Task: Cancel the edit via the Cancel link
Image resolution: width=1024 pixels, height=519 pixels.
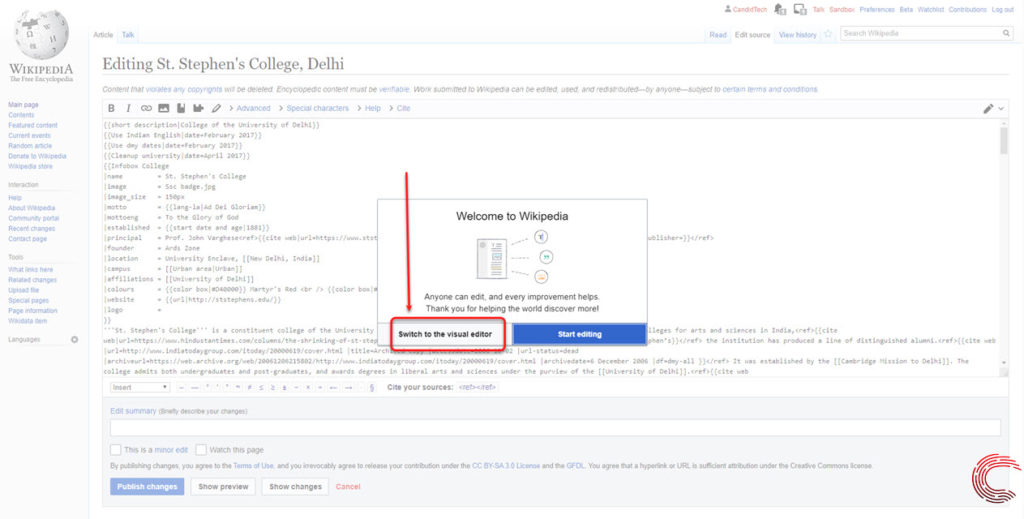Action: pos(348,486)
